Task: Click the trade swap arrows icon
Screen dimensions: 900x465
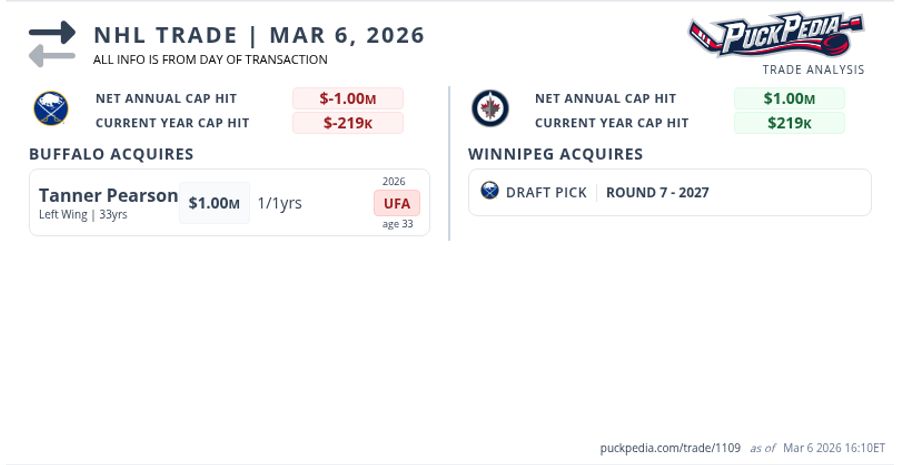Action: 52,44
